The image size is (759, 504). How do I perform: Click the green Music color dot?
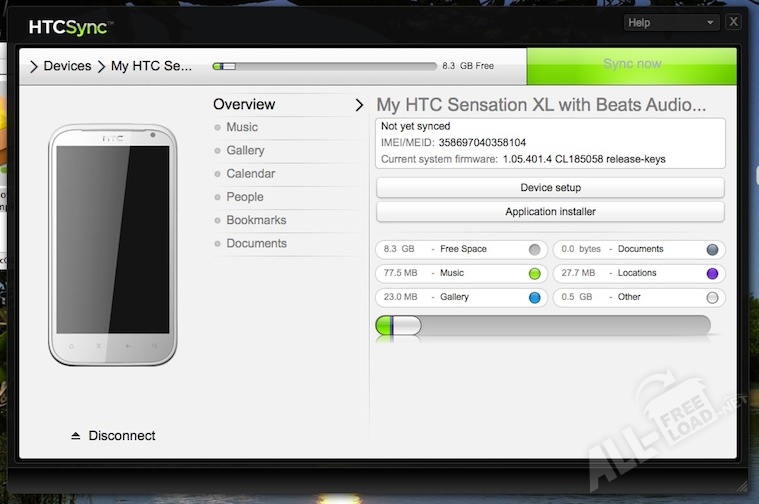click(534, 273)
